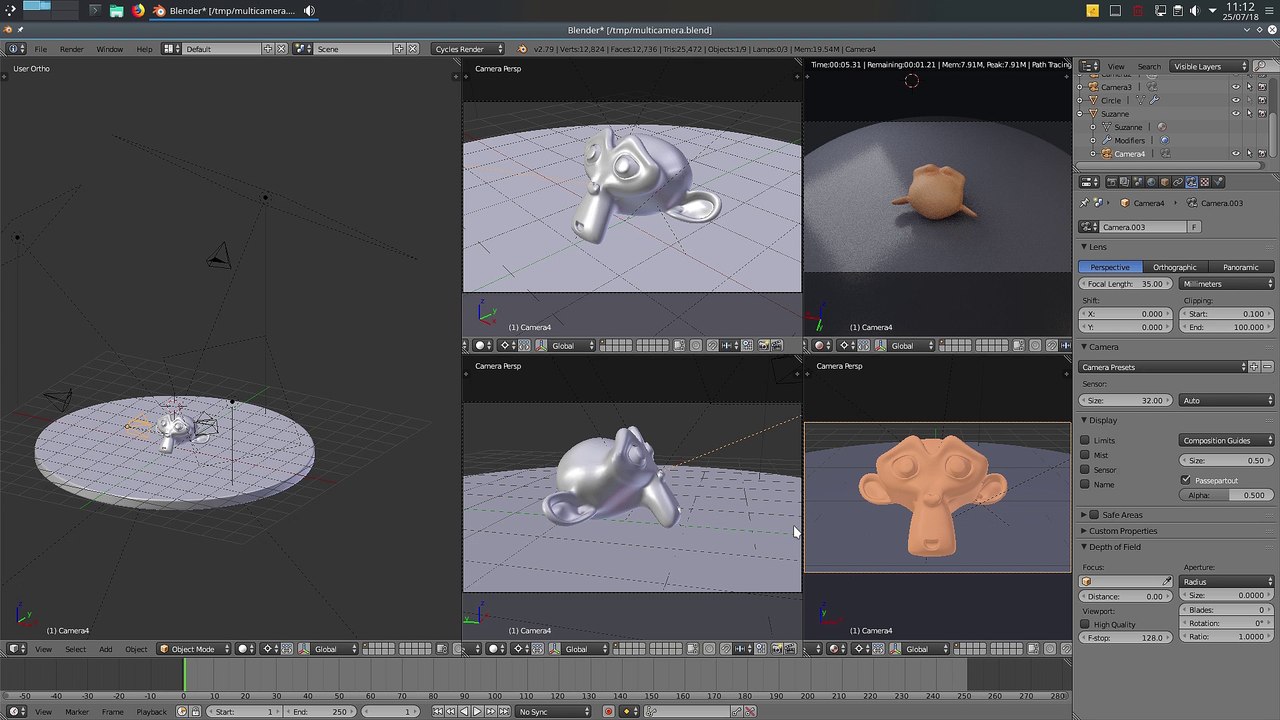Open the Render menu
The height and width of the screenshot is (720, 1280).
[x=72, y=49]
